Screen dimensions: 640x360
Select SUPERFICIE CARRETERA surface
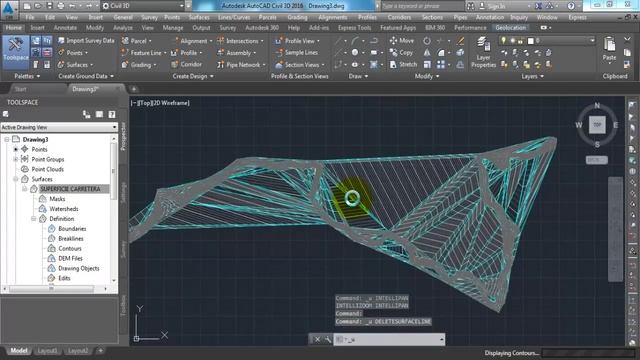pos(70,189)
